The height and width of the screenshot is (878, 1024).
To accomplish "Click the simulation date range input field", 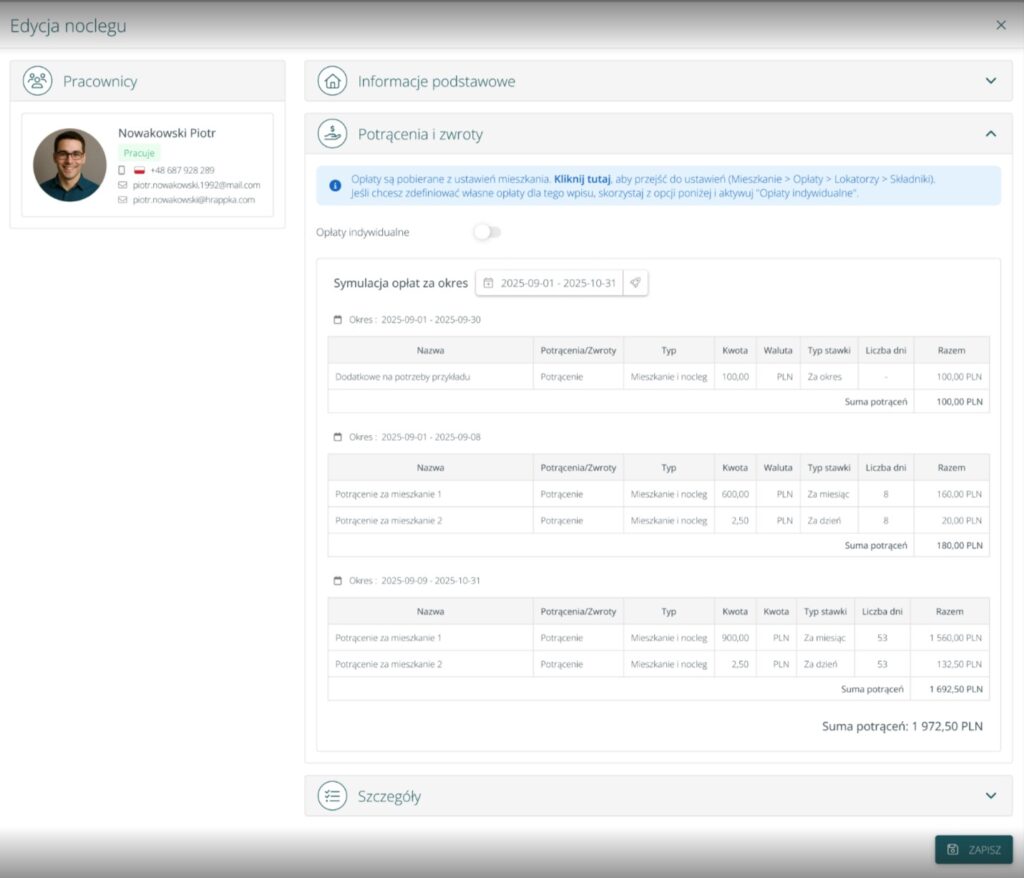I will [x=557, y=283].
